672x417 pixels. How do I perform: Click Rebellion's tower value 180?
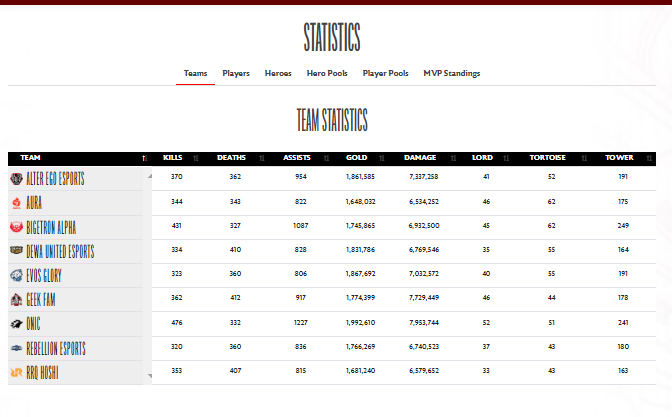coord(623,347)
